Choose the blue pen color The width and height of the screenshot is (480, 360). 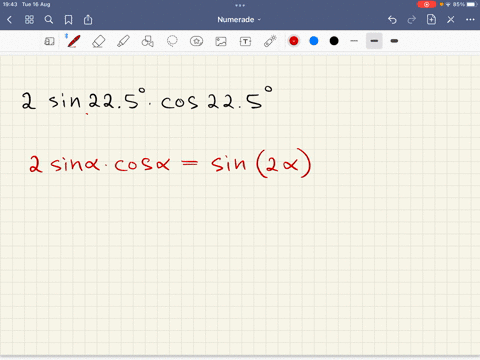(x=314, y=41)
